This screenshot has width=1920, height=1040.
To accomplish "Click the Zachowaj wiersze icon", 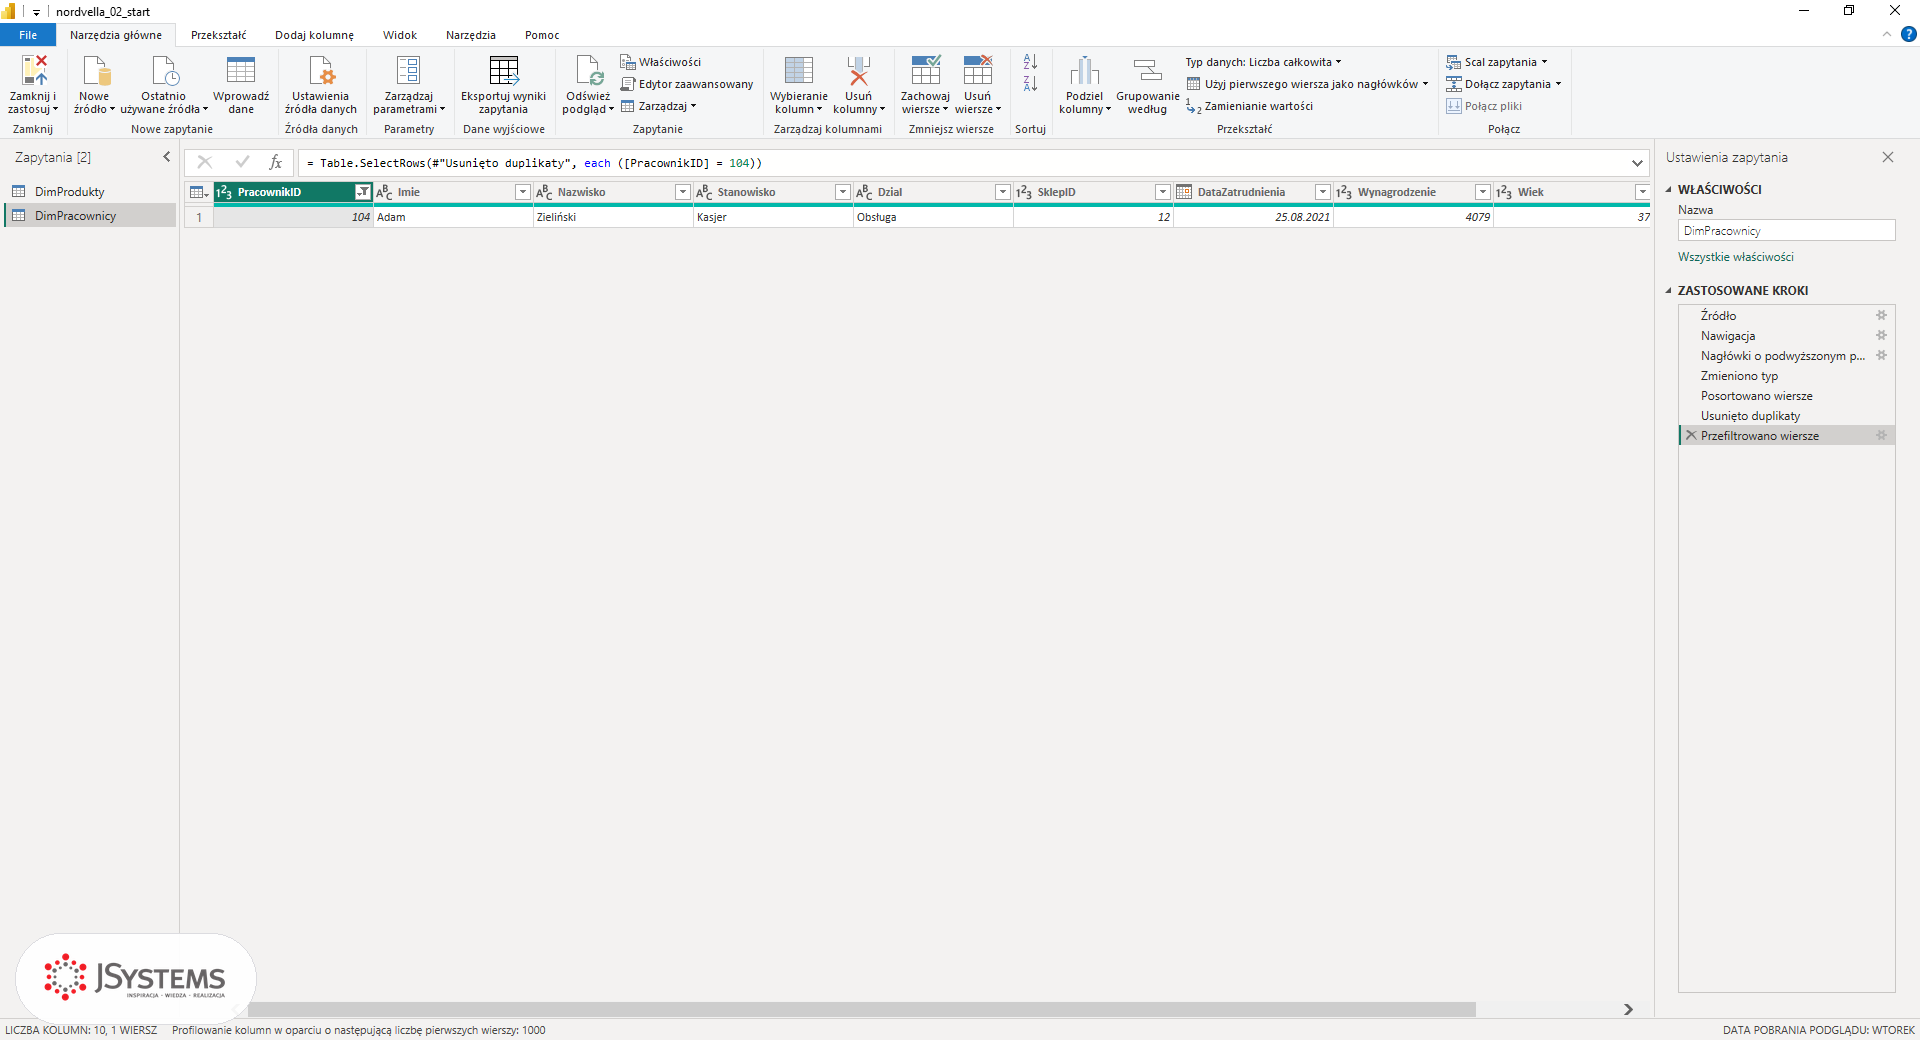I will [925, 71].
